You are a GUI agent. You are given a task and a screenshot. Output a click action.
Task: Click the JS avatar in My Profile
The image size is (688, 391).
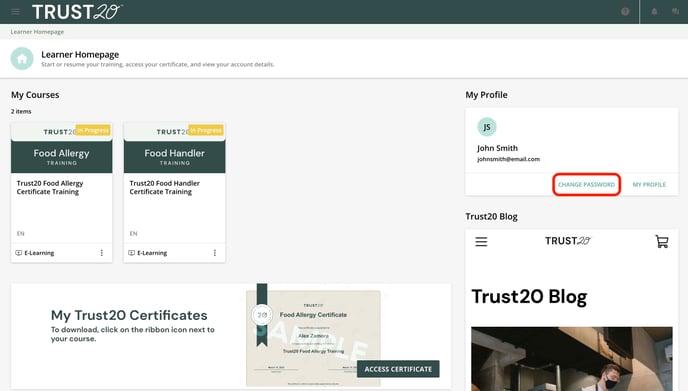pos(487,127)
